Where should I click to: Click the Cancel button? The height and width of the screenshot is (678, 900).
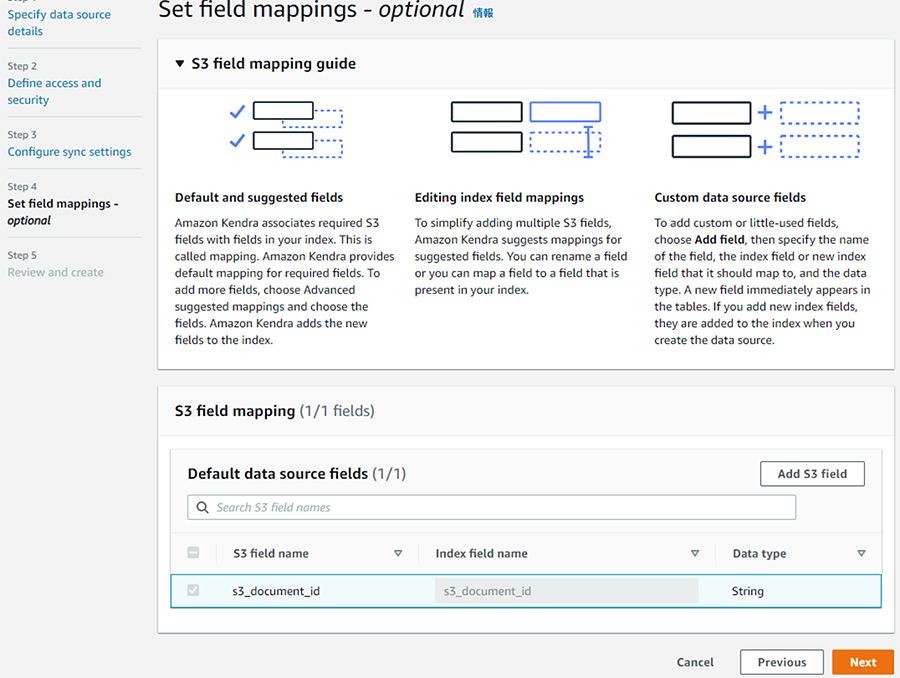point(695,662)
